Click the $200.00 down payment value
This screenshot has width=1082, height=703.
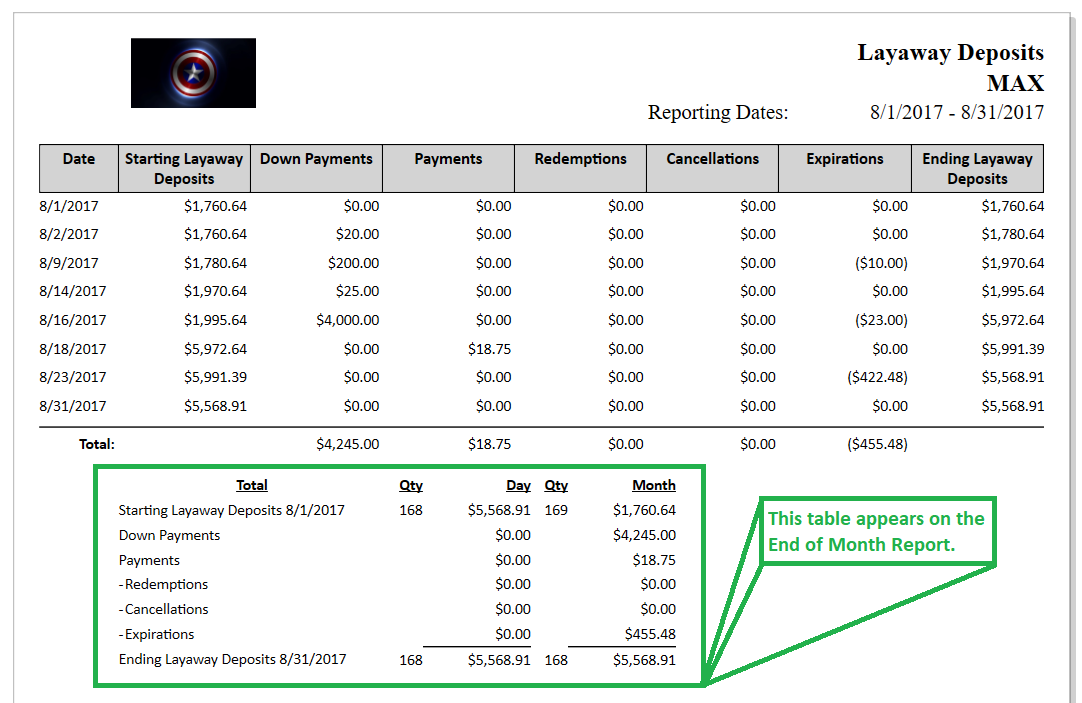tap(353, 264)
